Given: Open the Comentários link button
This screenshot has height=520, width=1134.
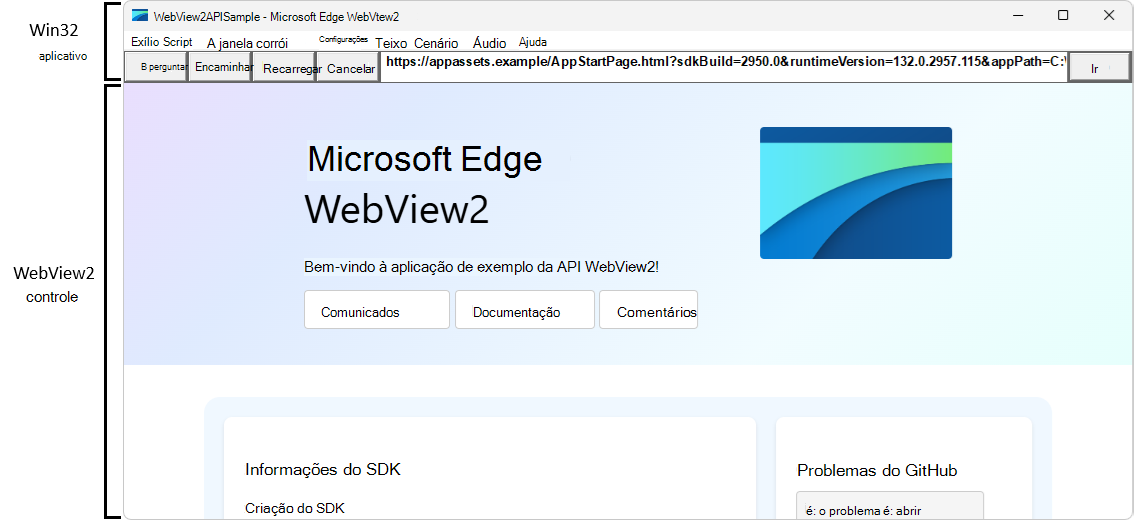Looking at the screenshot, I should pos(649,310).
